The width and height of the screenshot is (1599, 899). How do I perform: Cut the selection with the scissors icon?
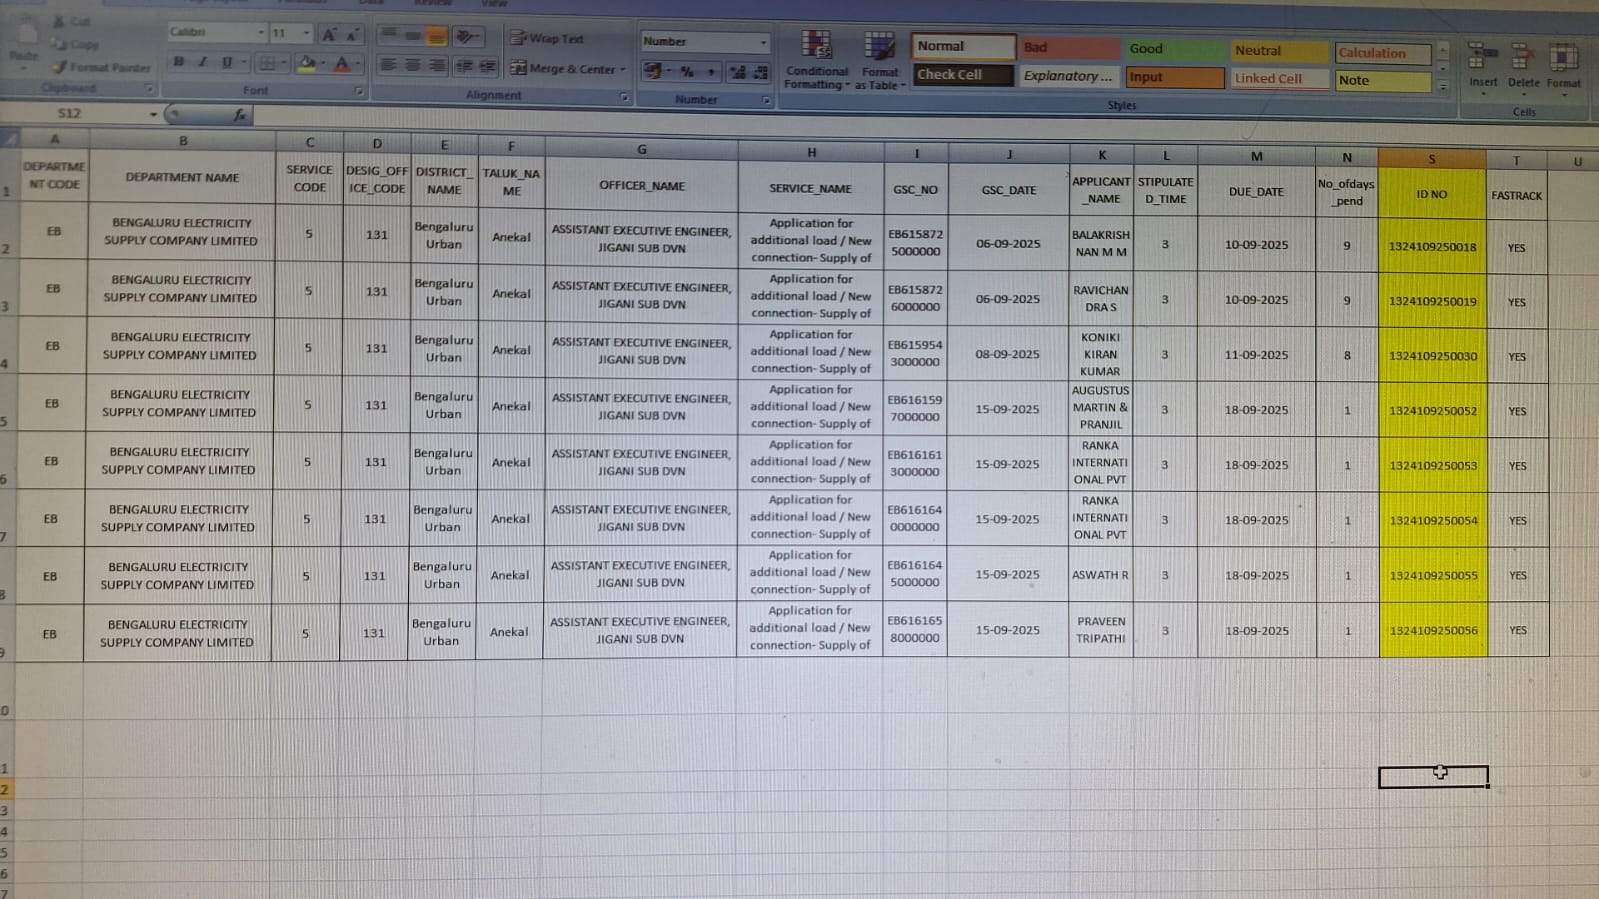click(60, 21)
